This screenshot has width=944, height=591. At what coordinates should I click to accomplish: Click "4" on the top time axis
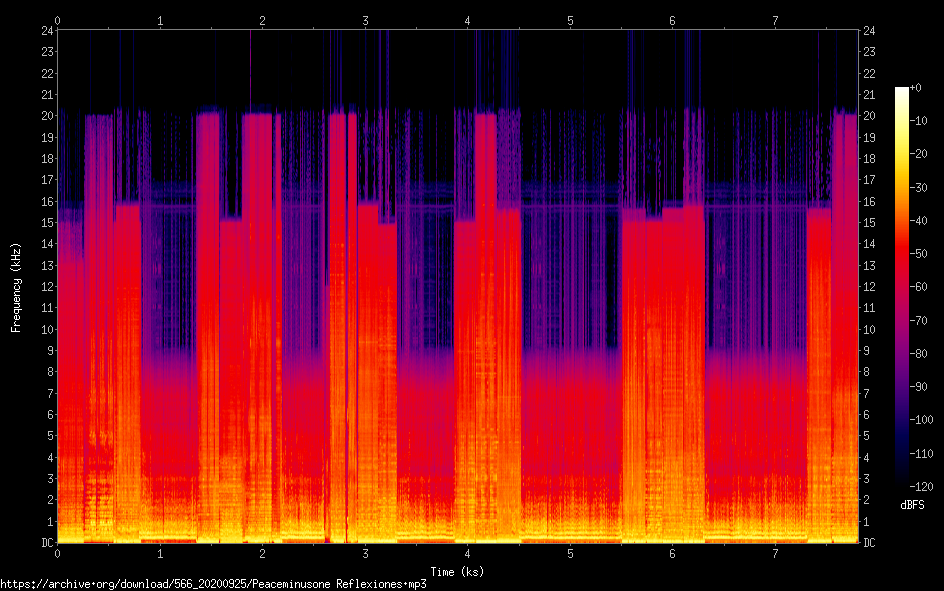click(468, 21)
